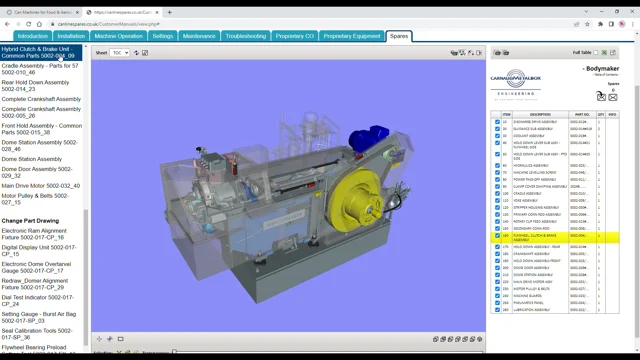Click the fourth view cube icon
The image size is (640, 360).
(458, 339)
